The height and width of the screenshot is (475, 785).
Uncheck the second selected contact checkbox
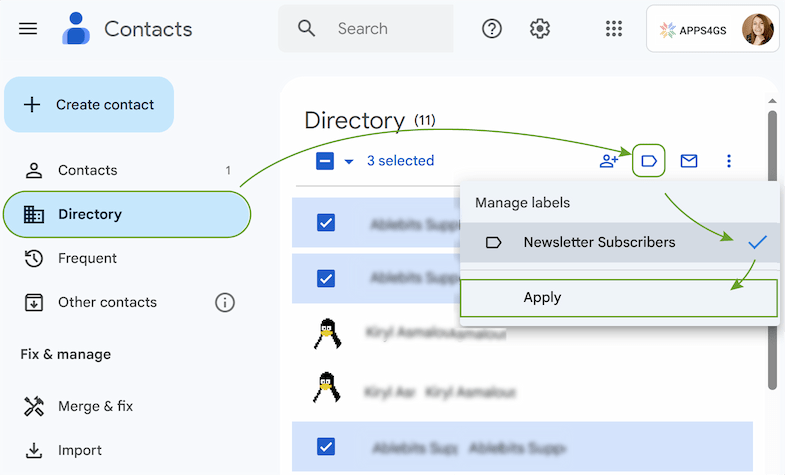click(x=326, y=278)
